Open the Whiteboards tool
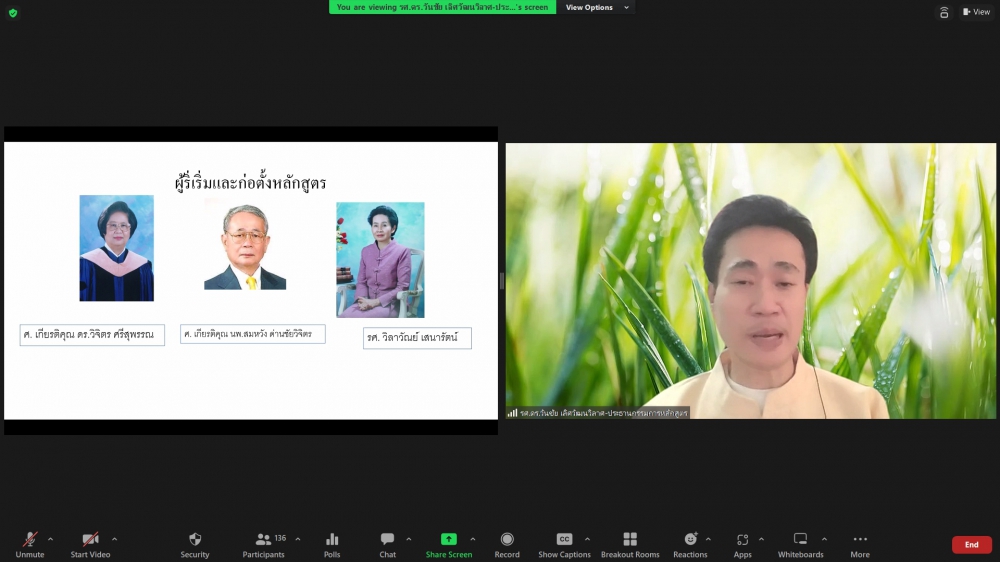Viewport: 1000px width, 562px height. pyautogui.click(x=800, y=544)
